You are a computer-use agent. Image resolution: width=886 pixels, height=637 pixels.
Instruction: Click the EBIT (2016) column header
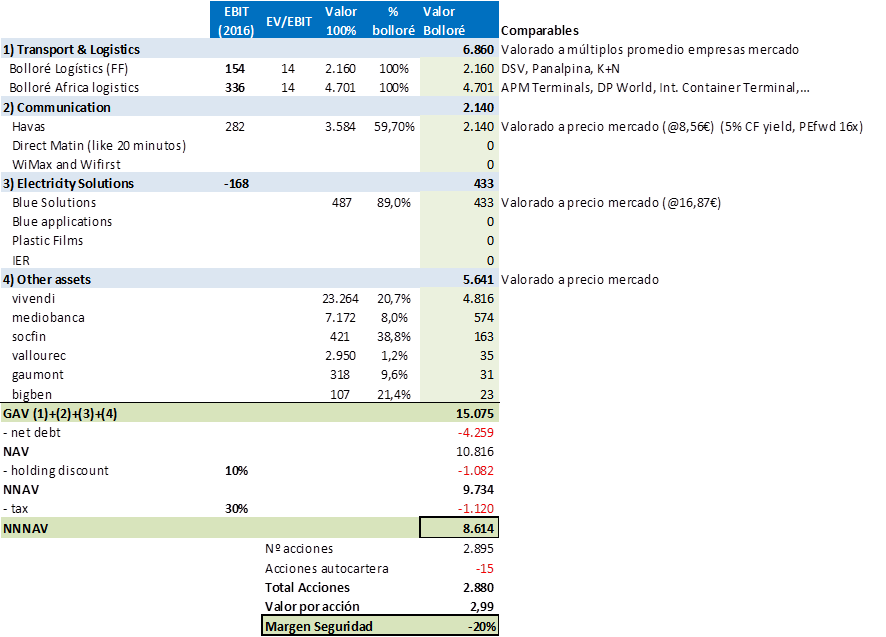[237, 21]
